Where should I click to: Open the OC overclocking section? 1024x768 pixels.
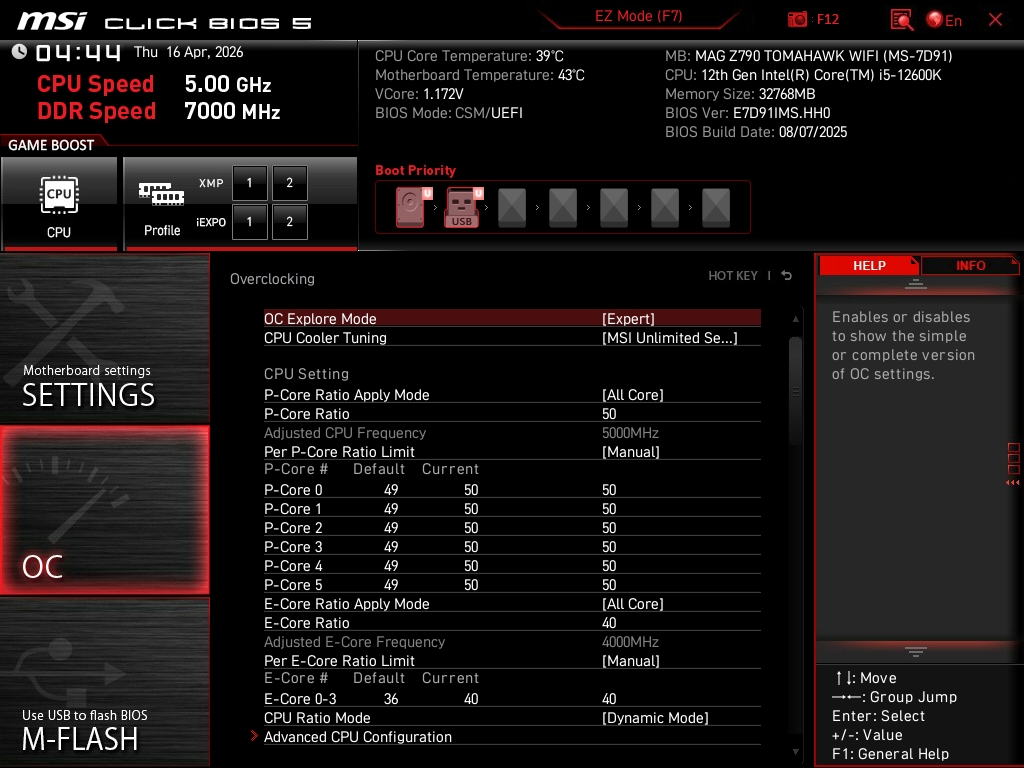click(104, 510)
